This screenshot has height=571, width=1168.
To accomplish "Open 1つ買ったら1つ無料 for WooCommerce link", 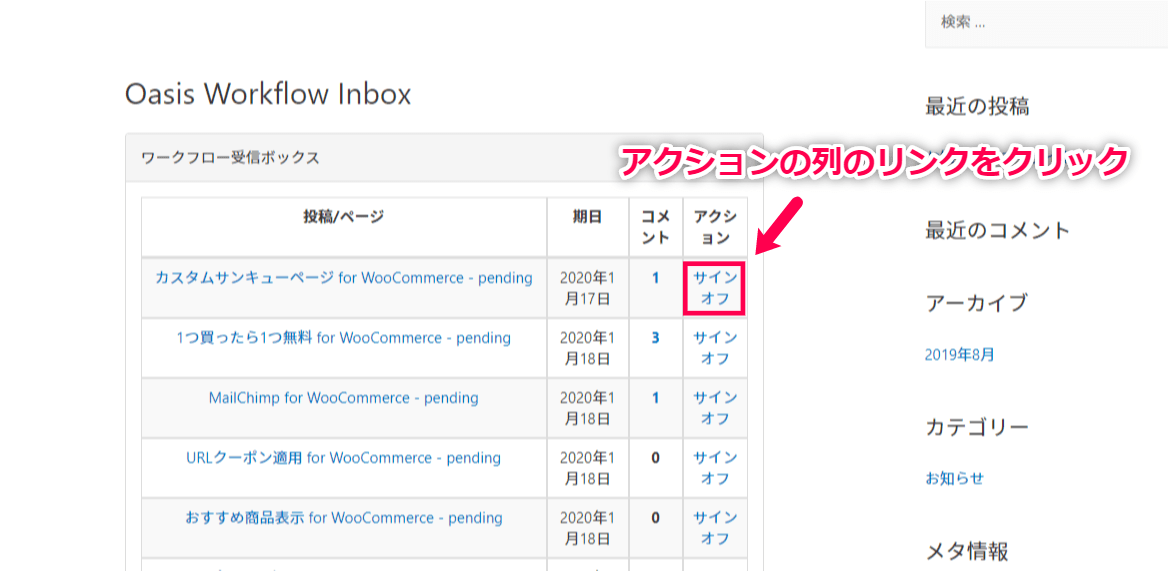I will point(343,338).
